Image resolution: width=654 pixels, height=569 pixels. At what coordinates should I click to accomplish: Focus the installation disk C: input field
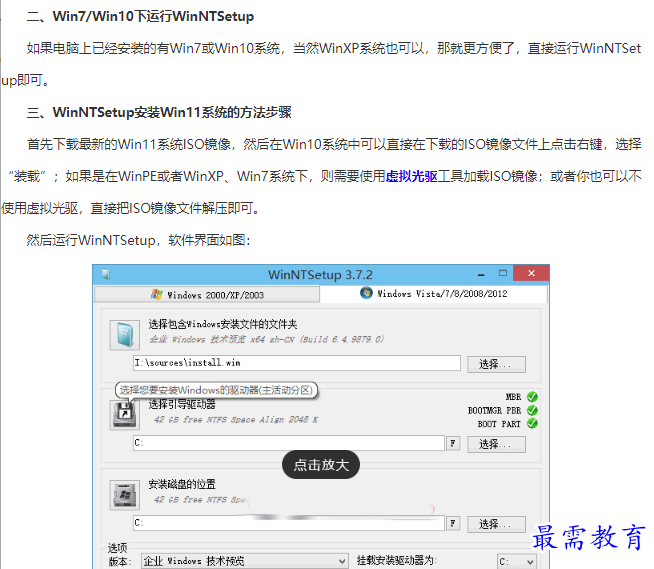click(289, 523)
